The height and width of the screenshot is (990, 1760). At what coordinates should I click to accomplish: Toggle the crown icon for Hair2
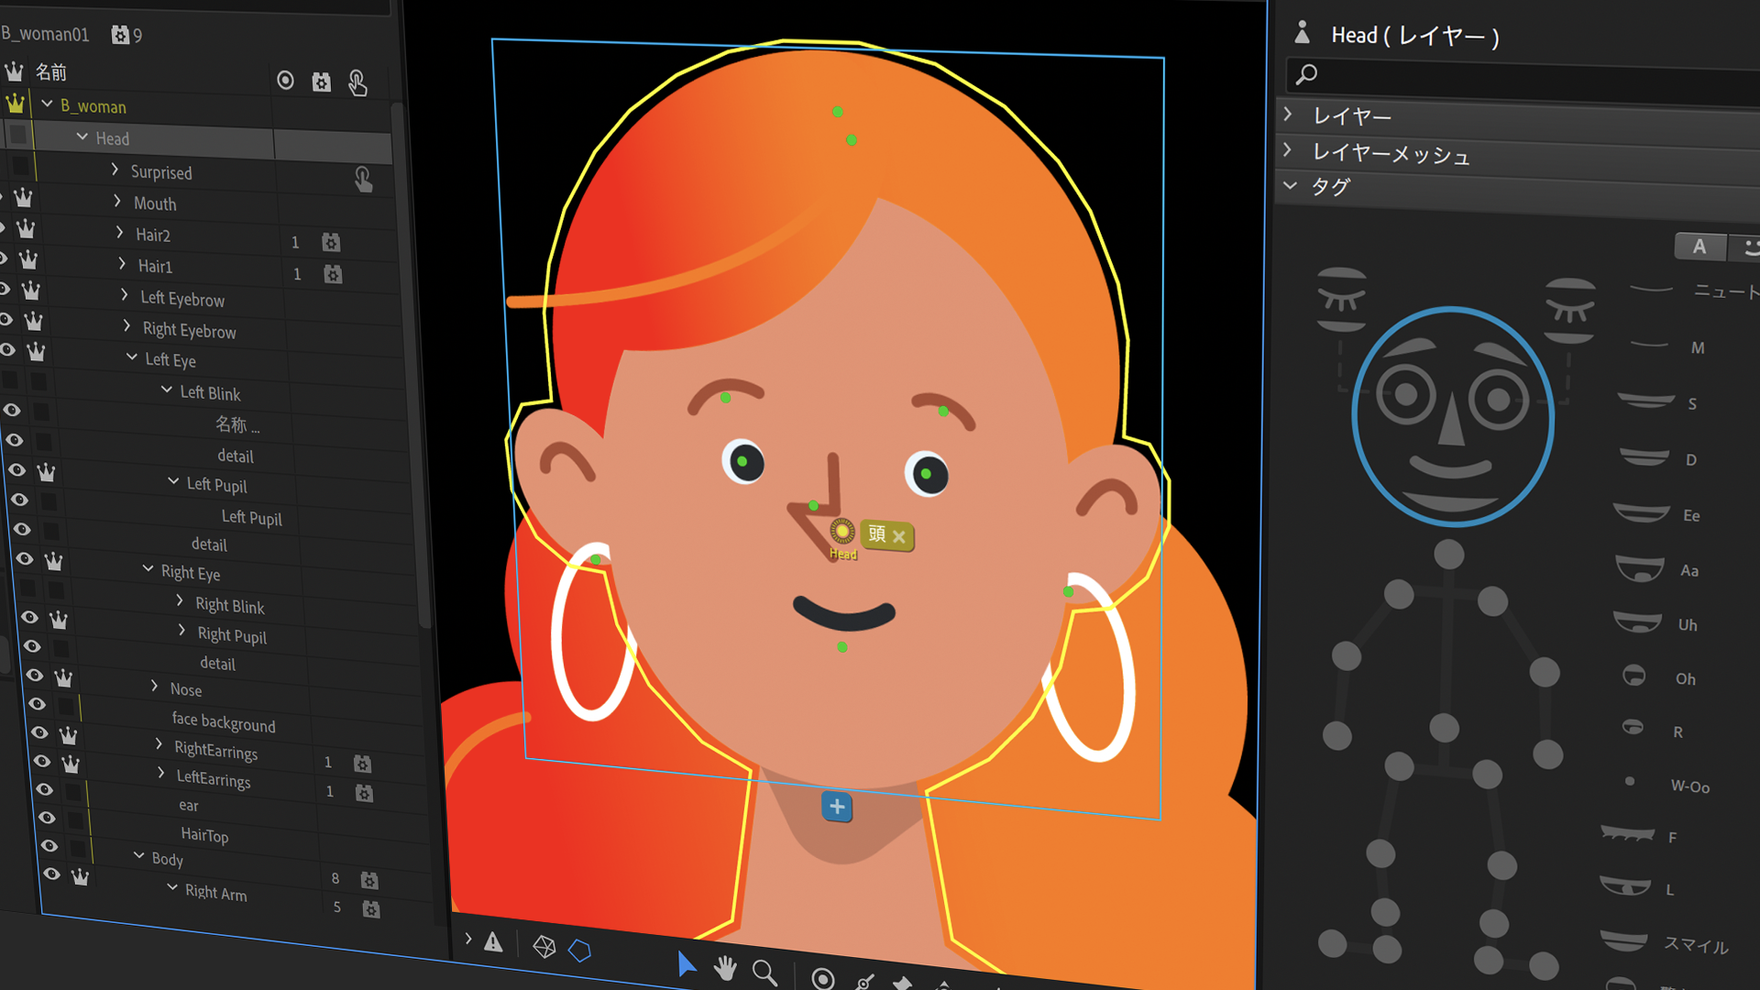point(26,229)
